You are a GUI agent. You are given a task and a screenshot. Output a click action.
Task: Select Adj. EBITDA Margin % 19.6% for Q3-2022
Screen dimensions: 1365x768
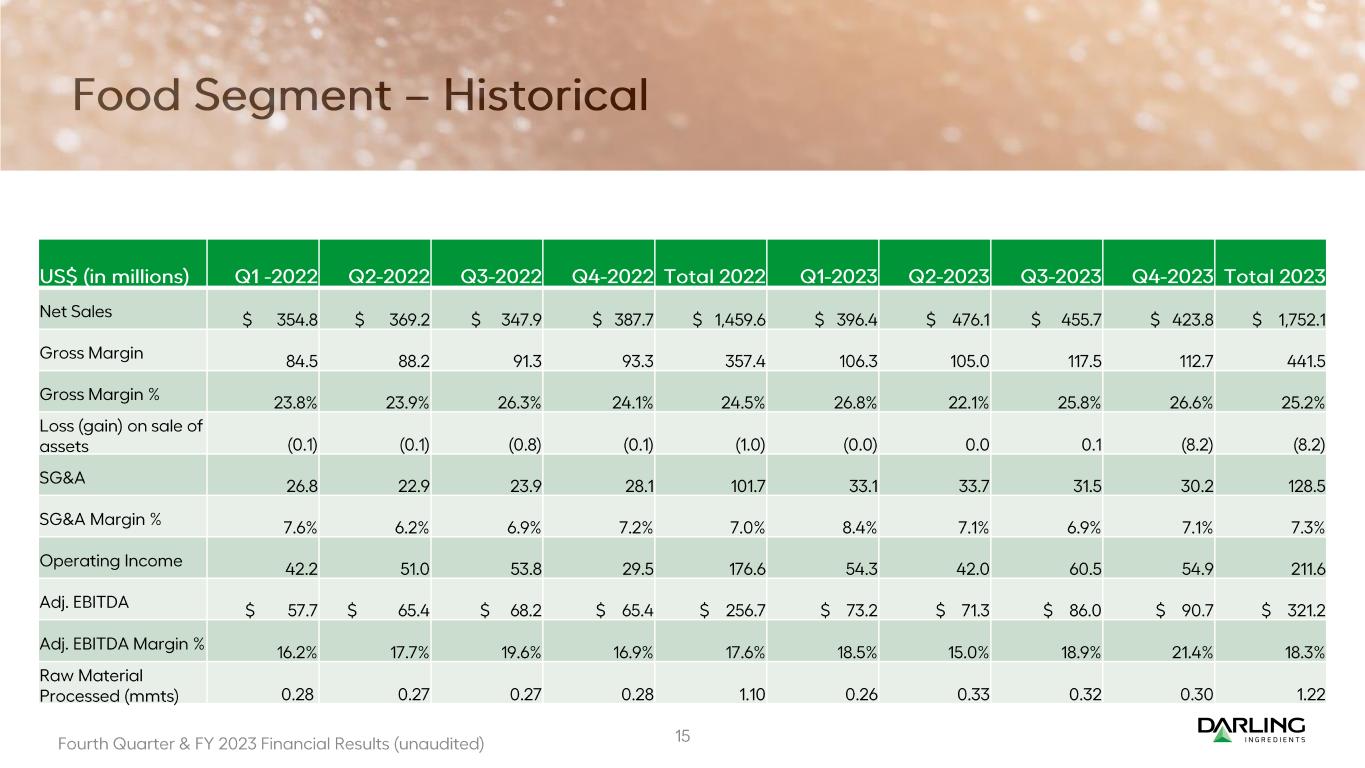point(521,651)
